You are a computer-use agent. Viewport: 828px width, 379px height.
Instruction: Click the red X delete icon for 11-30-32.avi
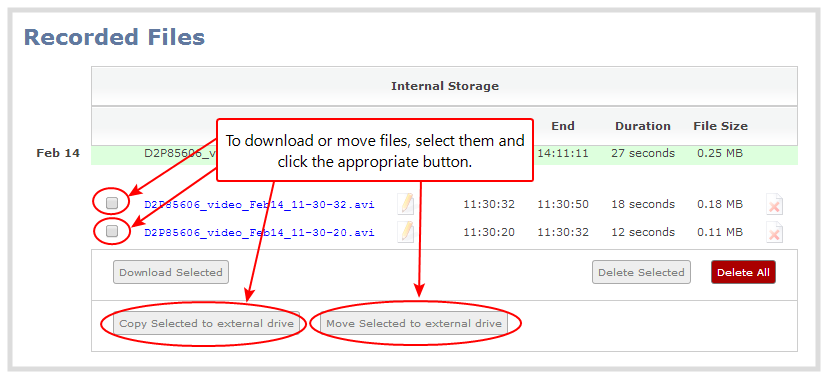coord(774,205)
